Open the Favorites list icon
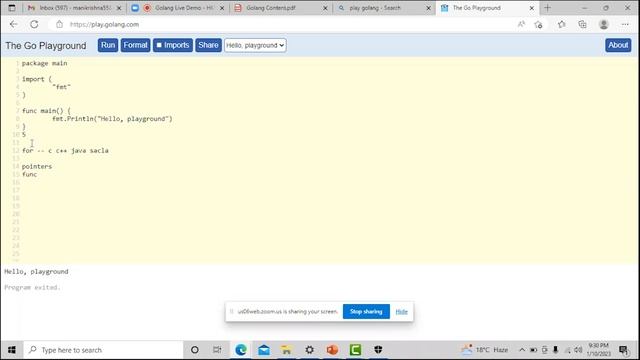 [562, 24]
